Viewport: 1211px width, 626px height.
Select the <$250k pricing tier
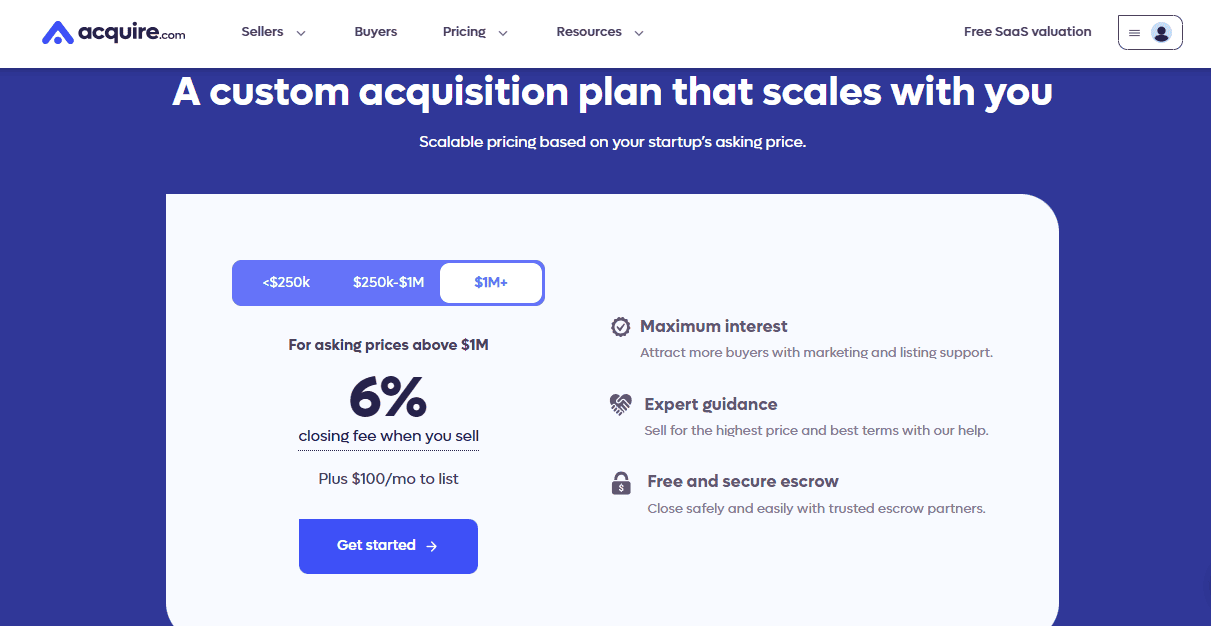[286, 283]
